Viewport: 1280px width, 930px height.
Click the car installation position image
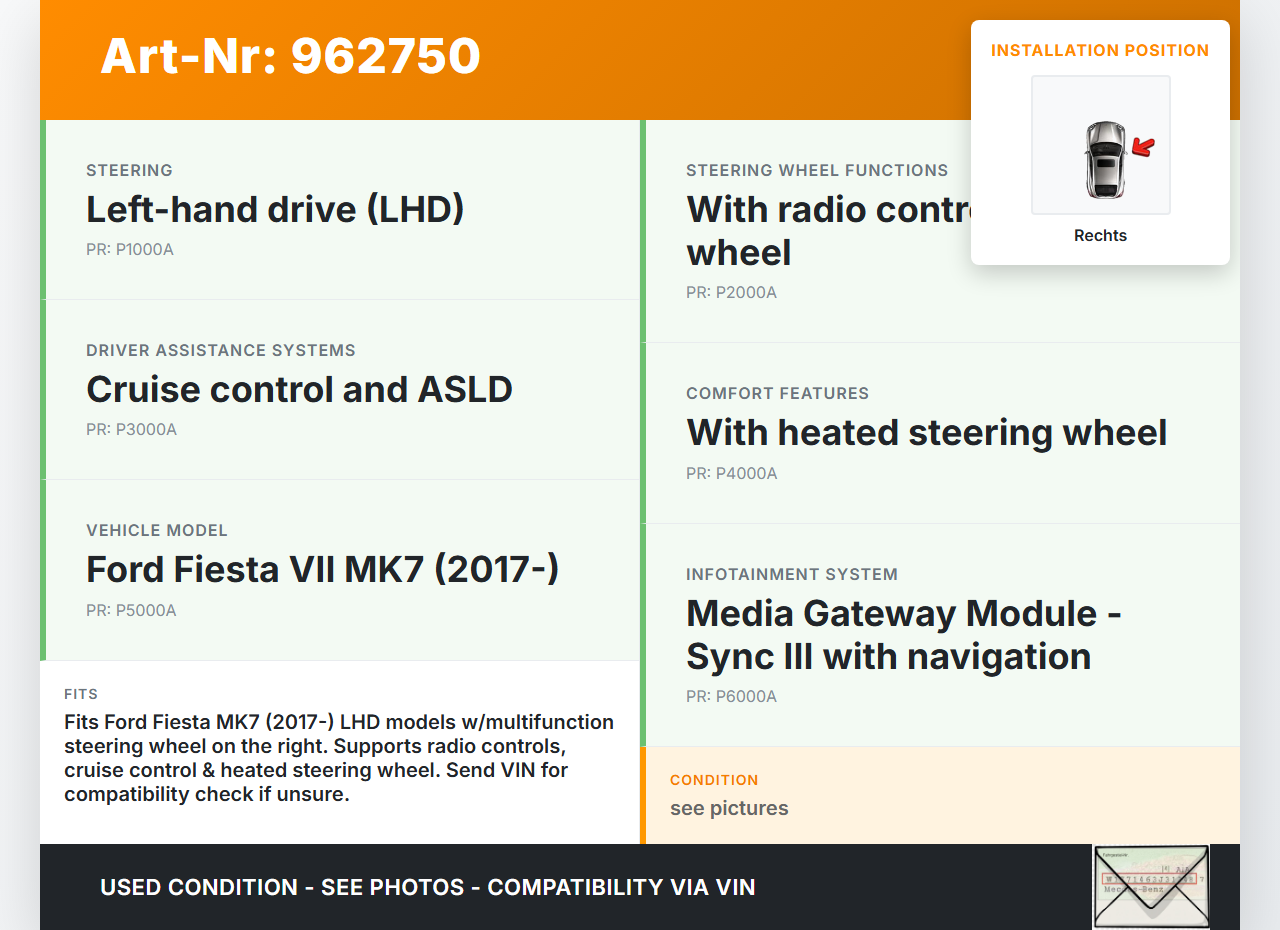(x=1101, y=145)
